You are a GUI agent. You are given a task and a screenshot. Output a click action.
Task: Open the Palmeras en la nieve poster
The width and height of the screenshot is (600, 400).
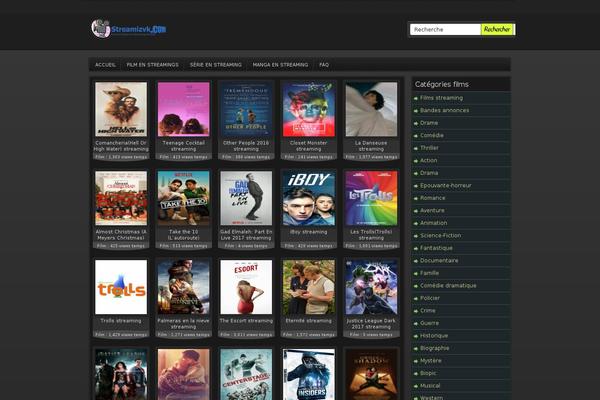[184, 287]
